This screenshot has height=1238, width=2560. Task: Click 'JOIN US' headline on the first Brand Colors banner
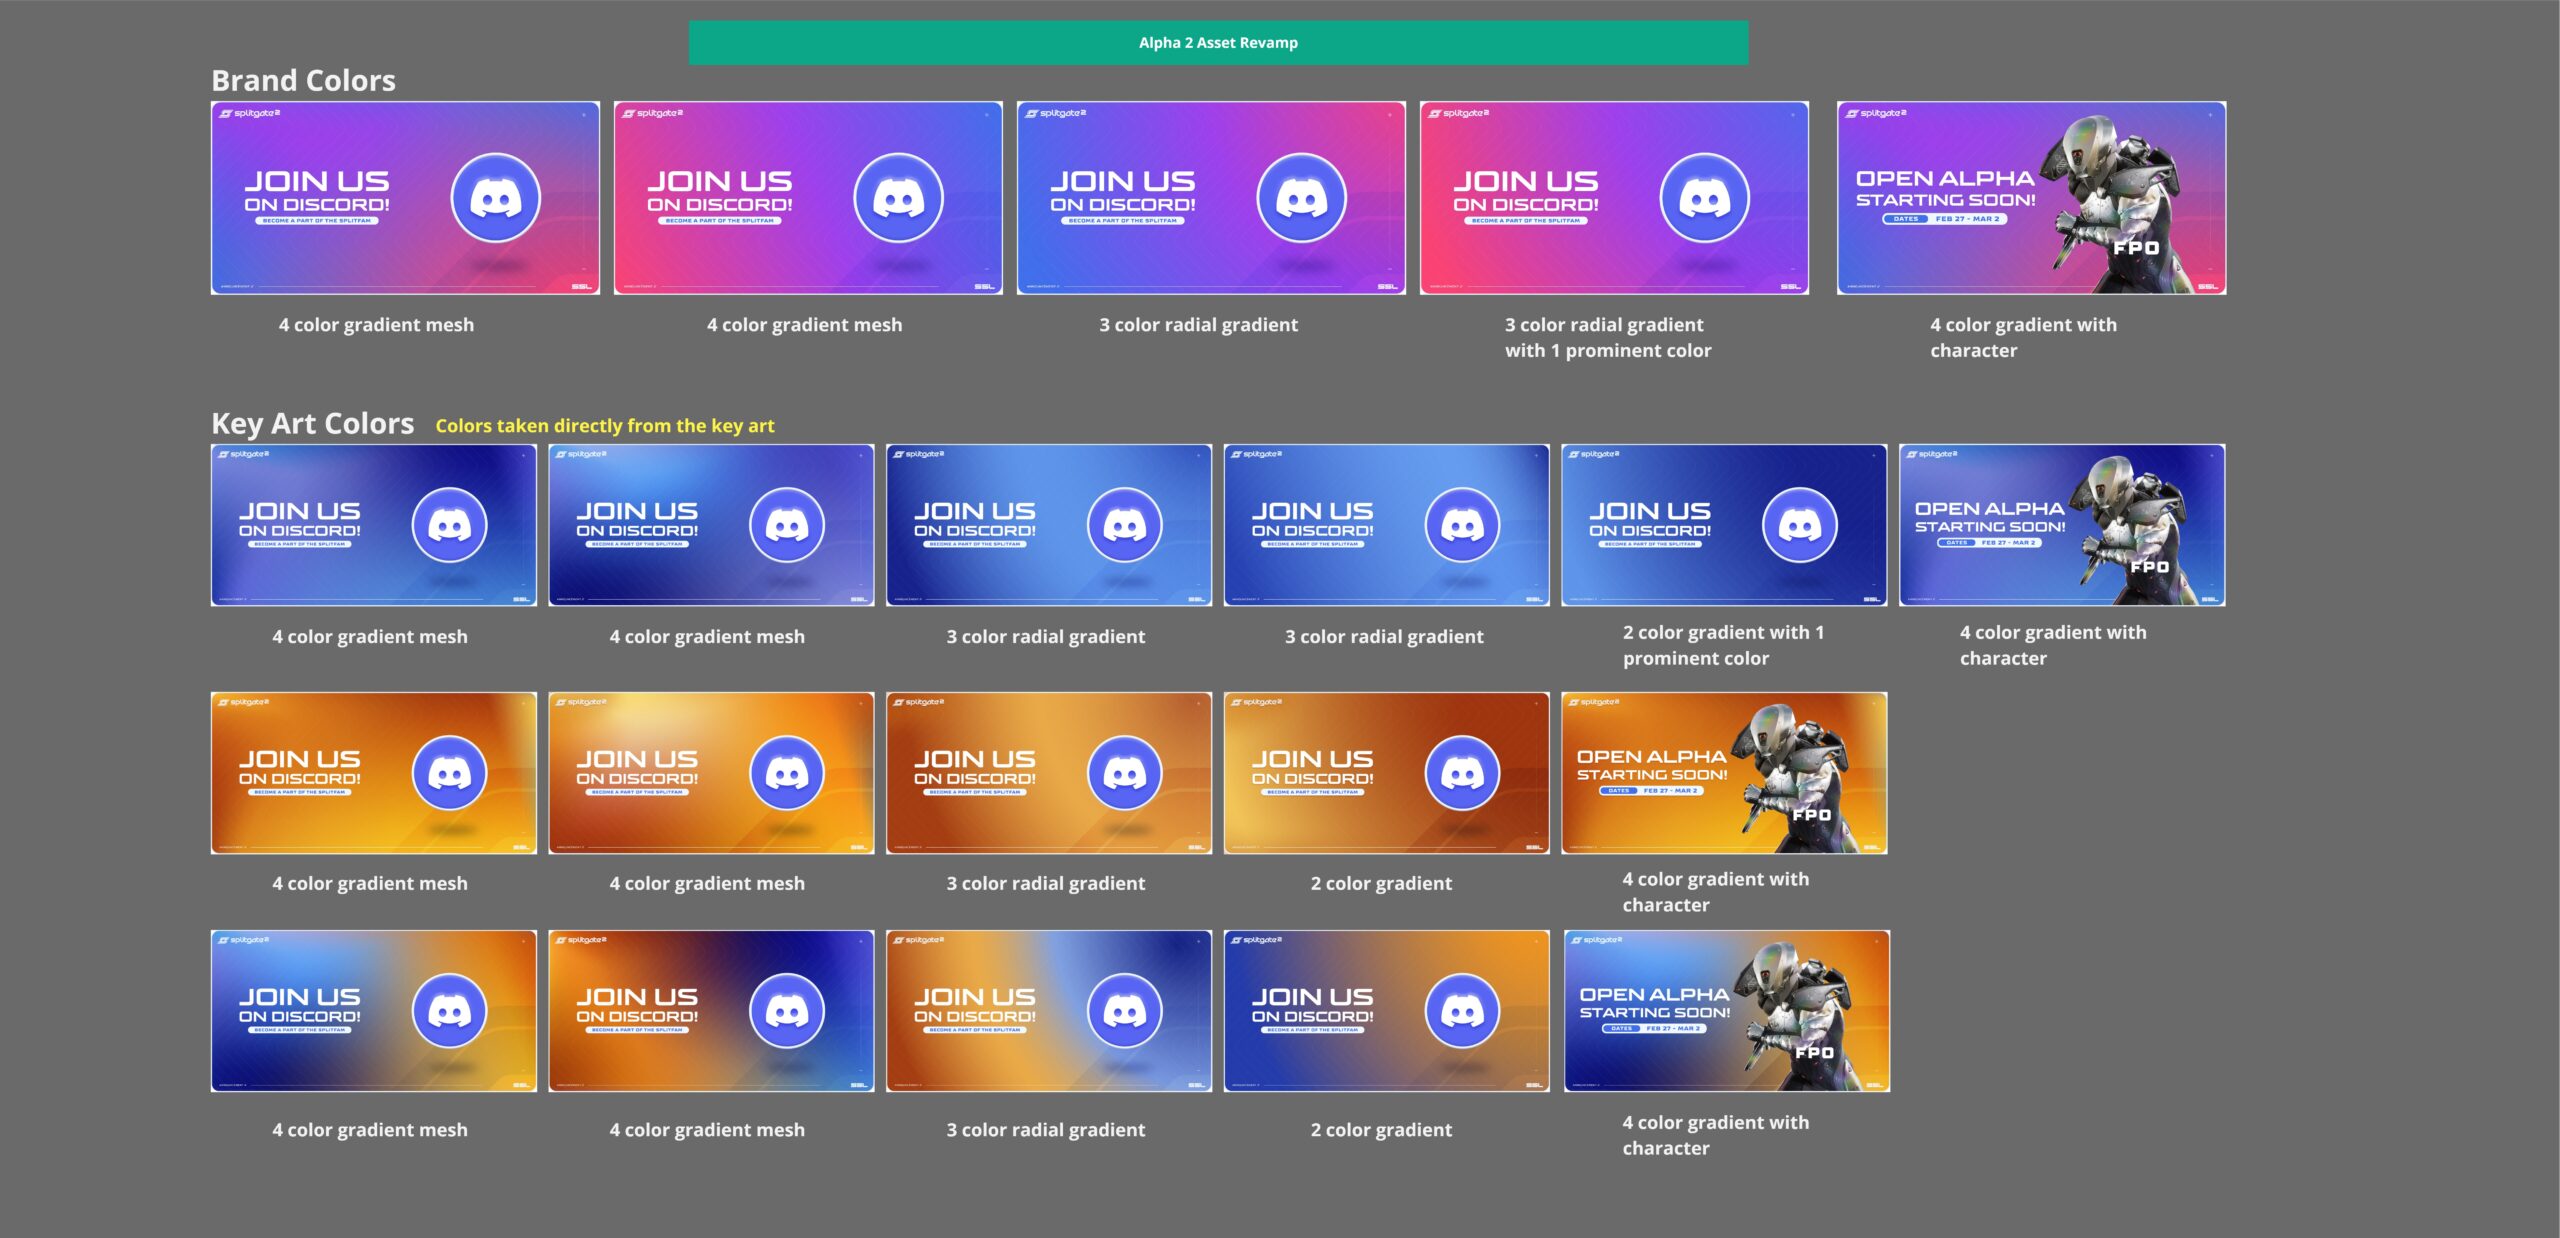[x=317, y=181]
